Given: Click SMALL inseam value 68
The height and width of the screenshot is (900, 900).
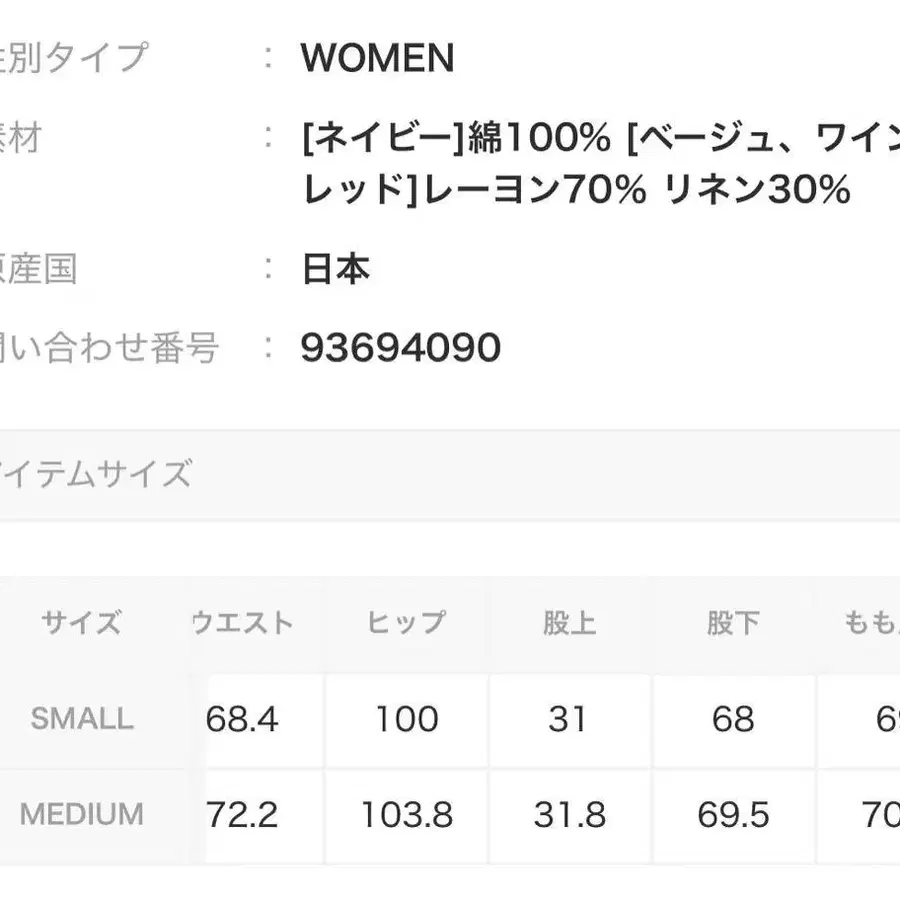Looking at the screenshot, I should point(732,718).
